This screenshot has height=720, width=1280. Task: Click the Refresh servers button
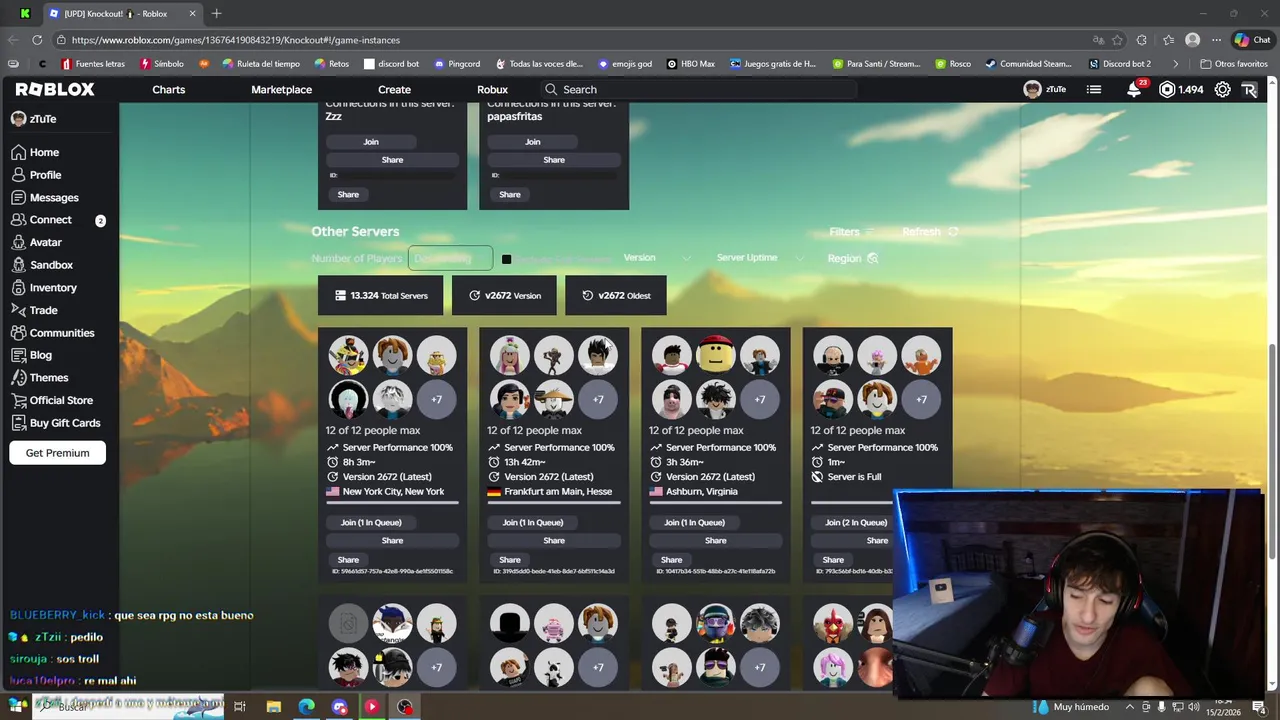[930, 232]
